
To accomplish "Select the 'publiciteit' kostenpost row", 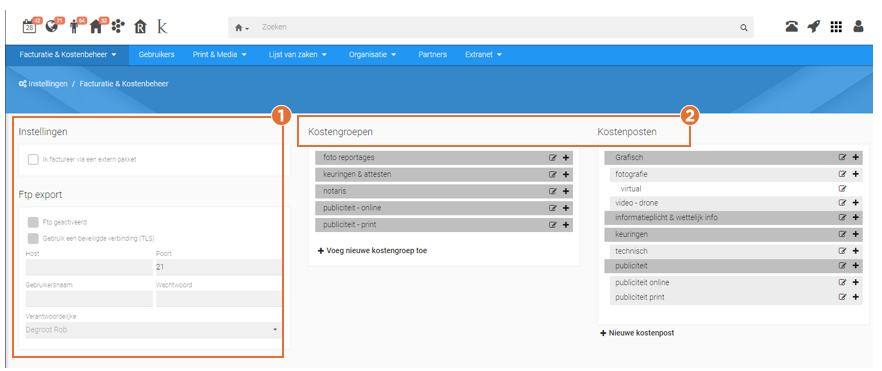I will click(734, 265).
